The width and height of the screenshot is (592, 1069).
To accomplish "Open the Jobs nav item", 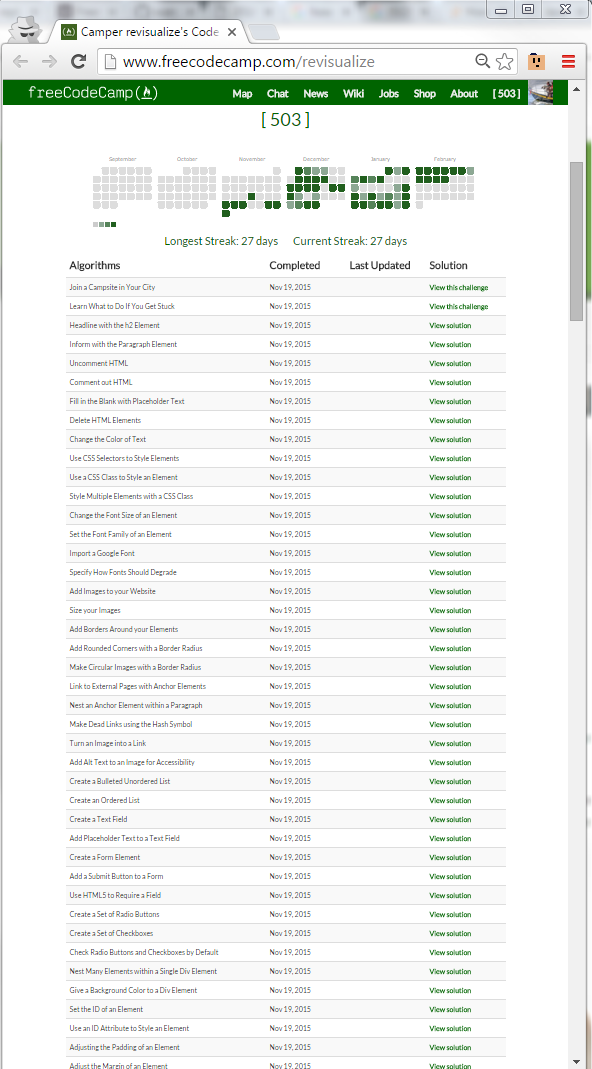I will tap(389, 93).
